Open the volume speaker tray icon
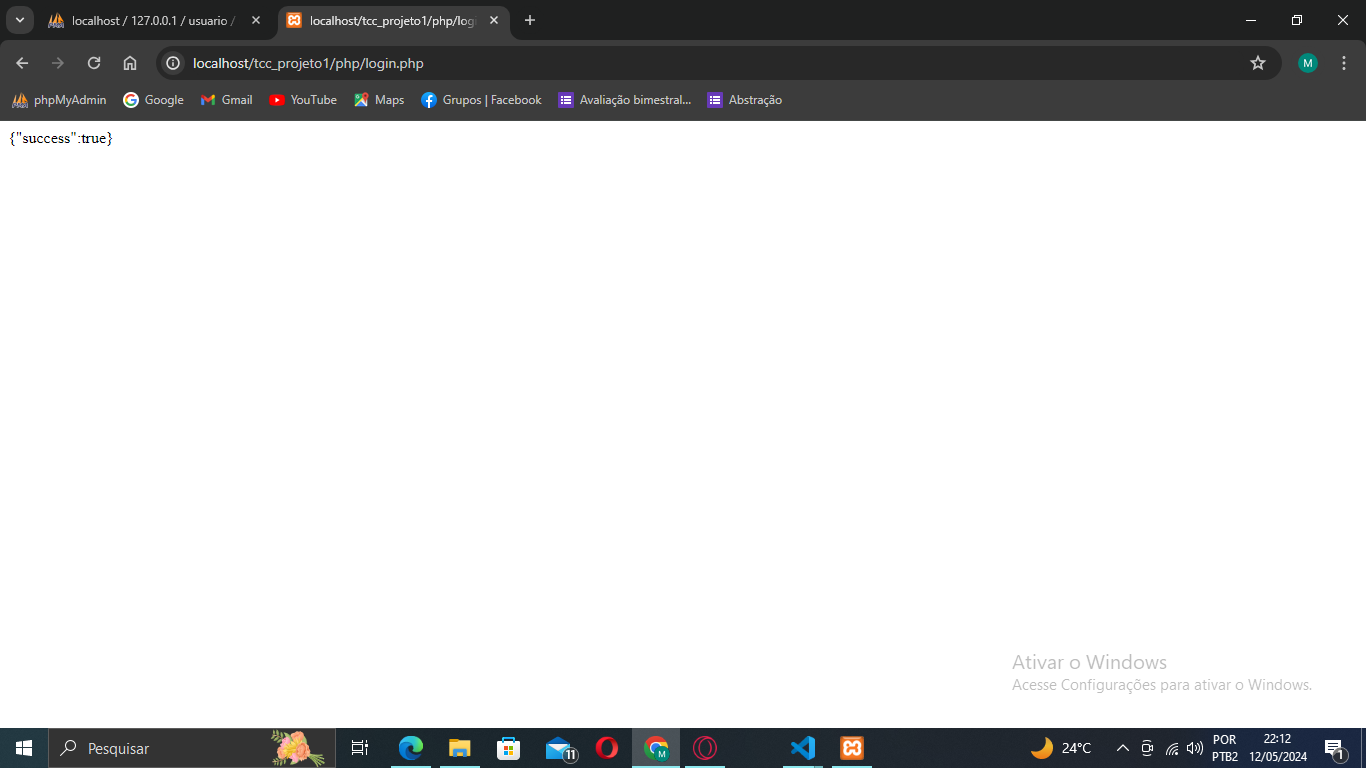Viewport: 1366px width, 768px height. 1195,748
